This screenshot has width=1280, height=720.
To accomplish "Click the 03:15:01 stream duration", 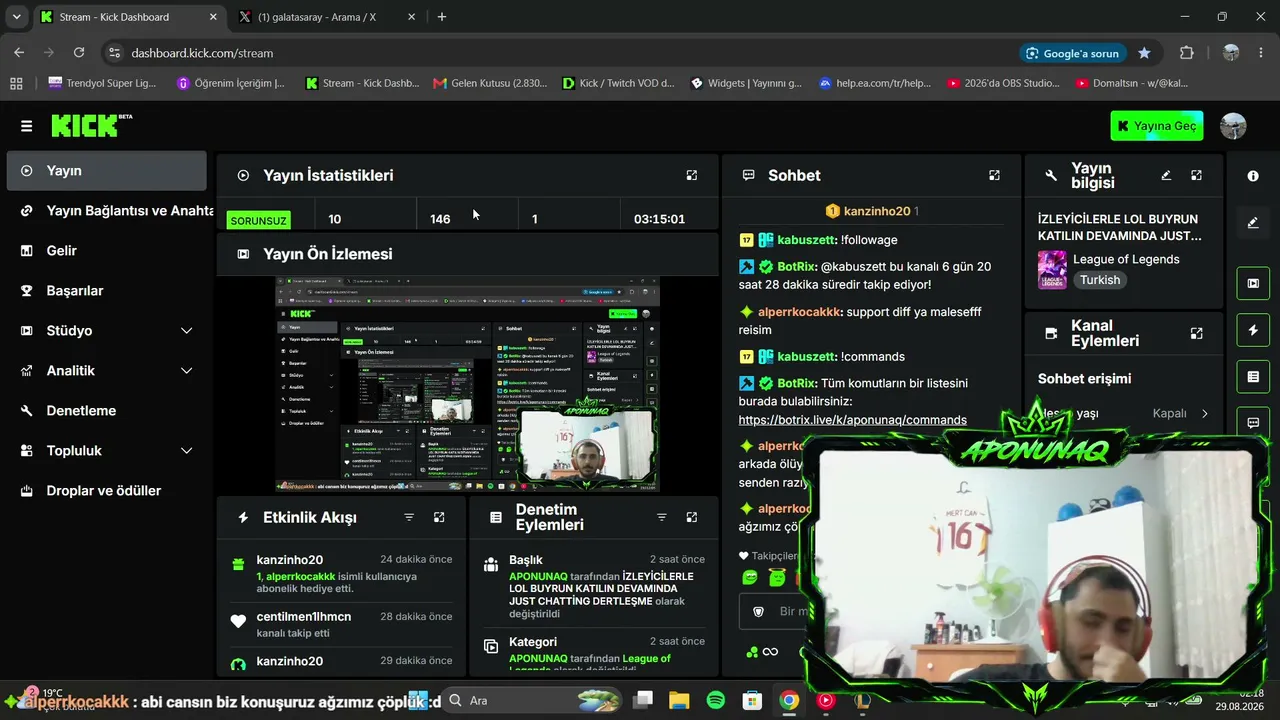I will tap(659, 219).
